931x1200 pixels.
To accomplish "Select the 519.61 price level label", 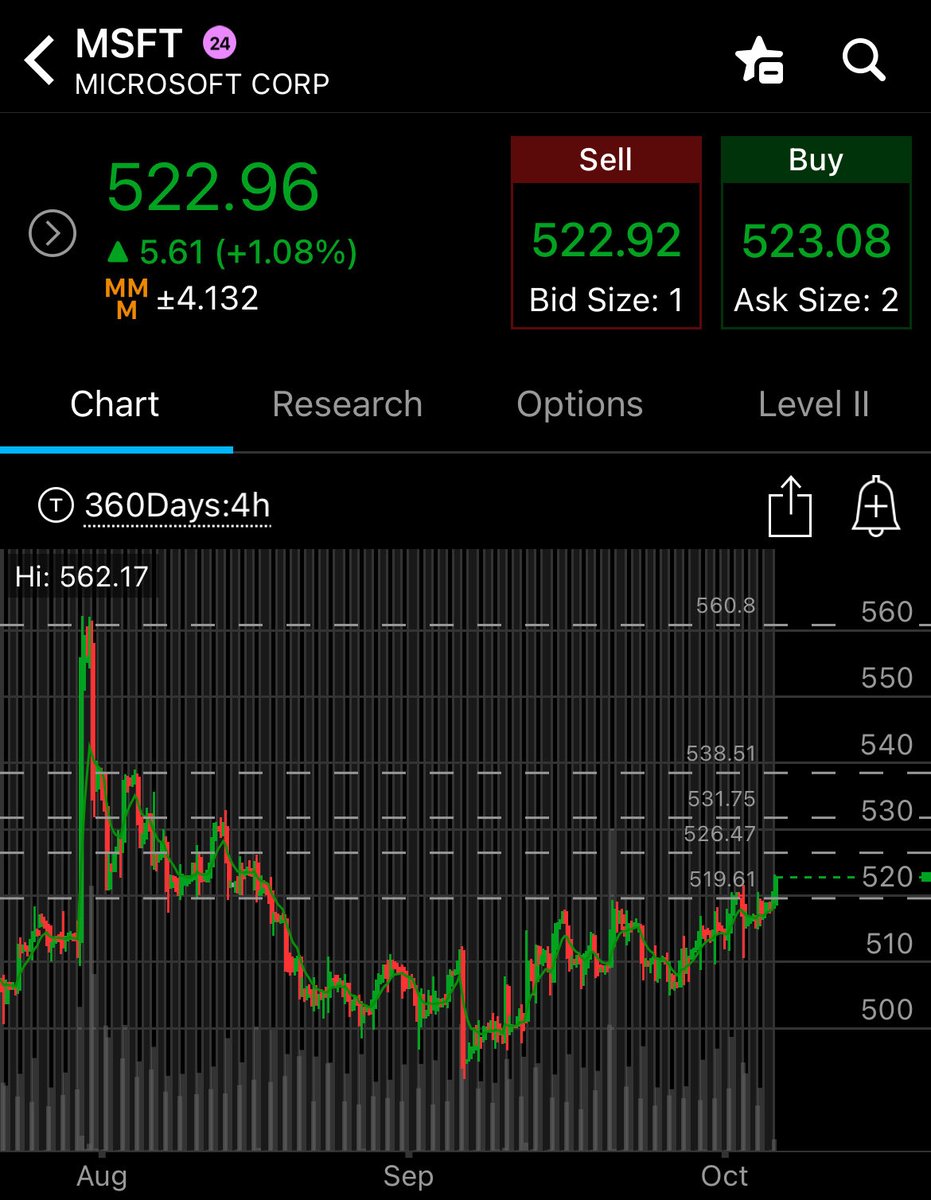I will point(722,879).
